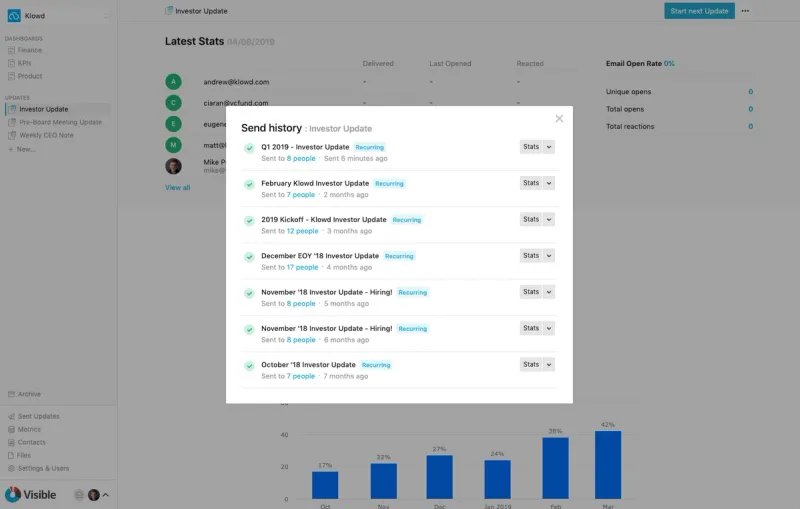Open the Klowd company switcher arrows
The width and height of the screenshot is (800, 509).
106,16
